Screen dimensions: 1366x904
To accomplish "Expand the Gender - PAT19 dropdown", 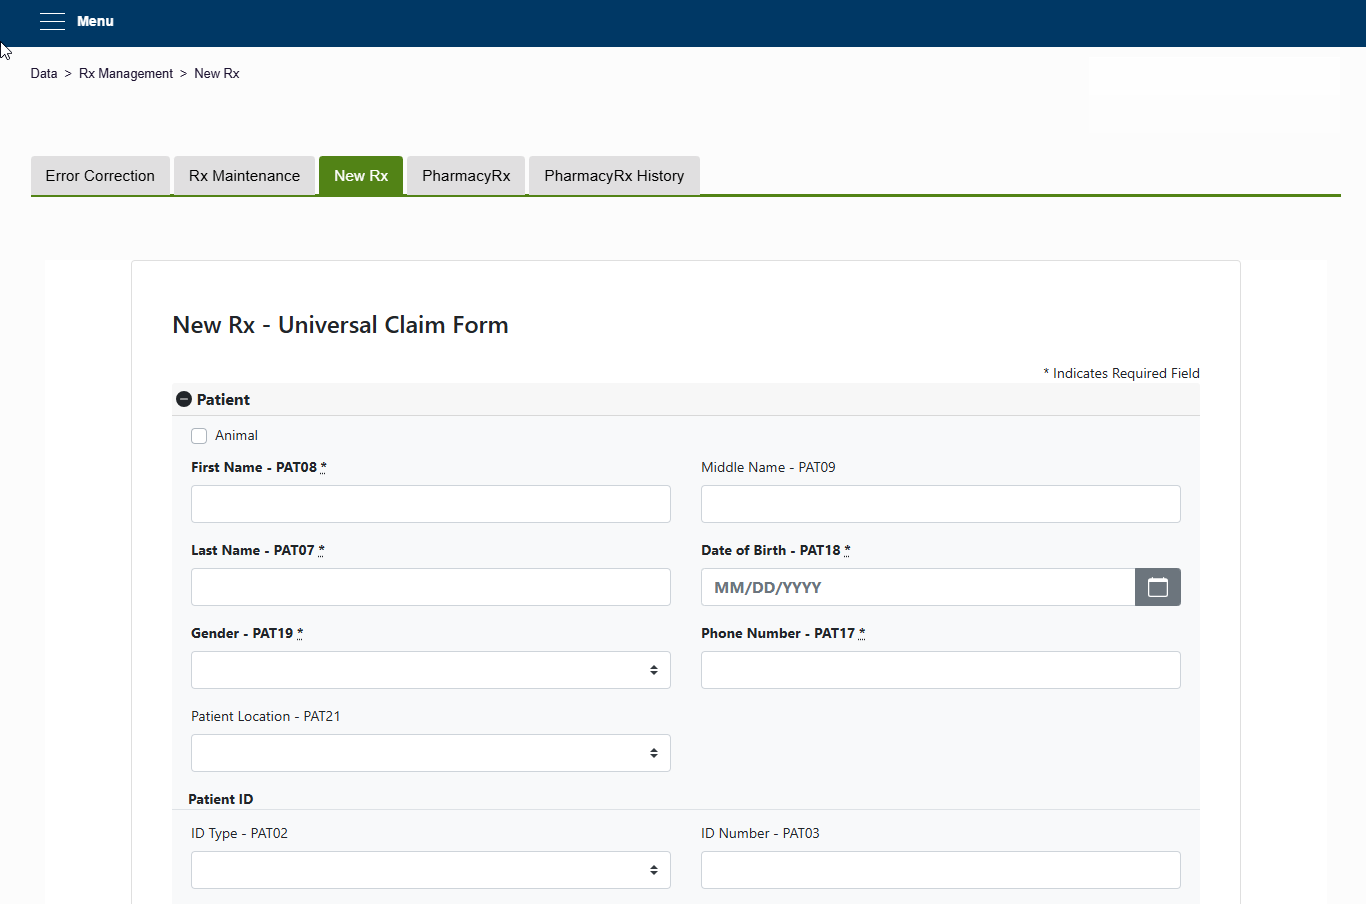I will point(431,670).
